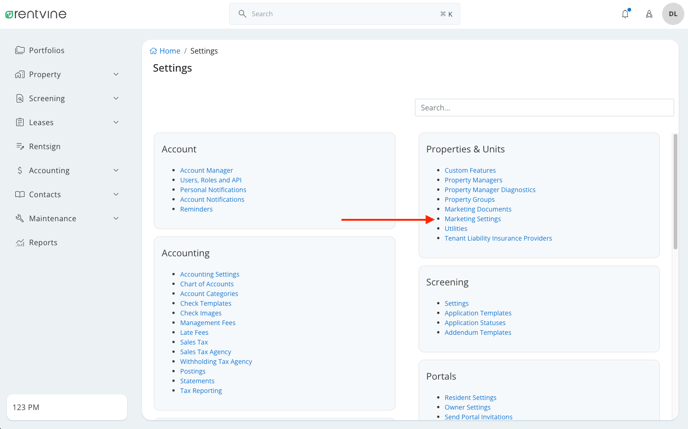Focus the top global Search bar
The width and height of the screenshot is (688, 429).
coord(344,14)
